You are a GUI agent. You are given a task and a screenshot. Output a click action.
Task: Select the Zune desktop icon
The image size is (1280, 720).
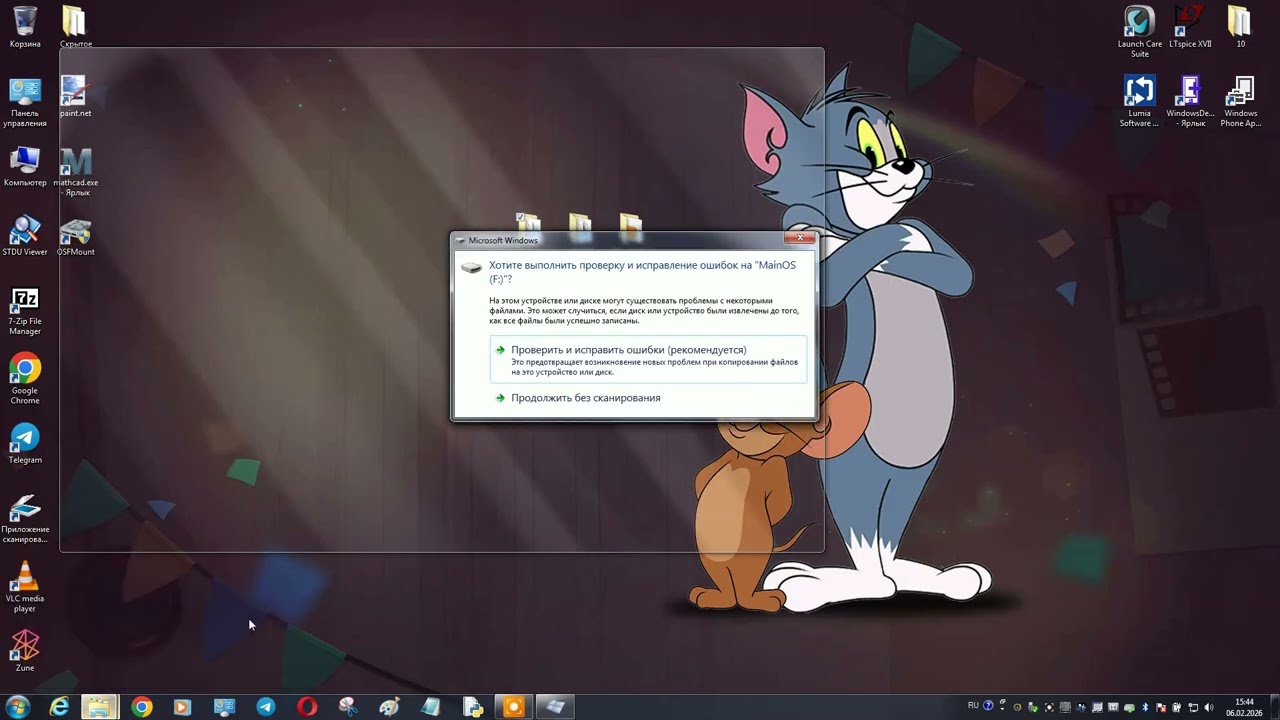pos(25,651)
